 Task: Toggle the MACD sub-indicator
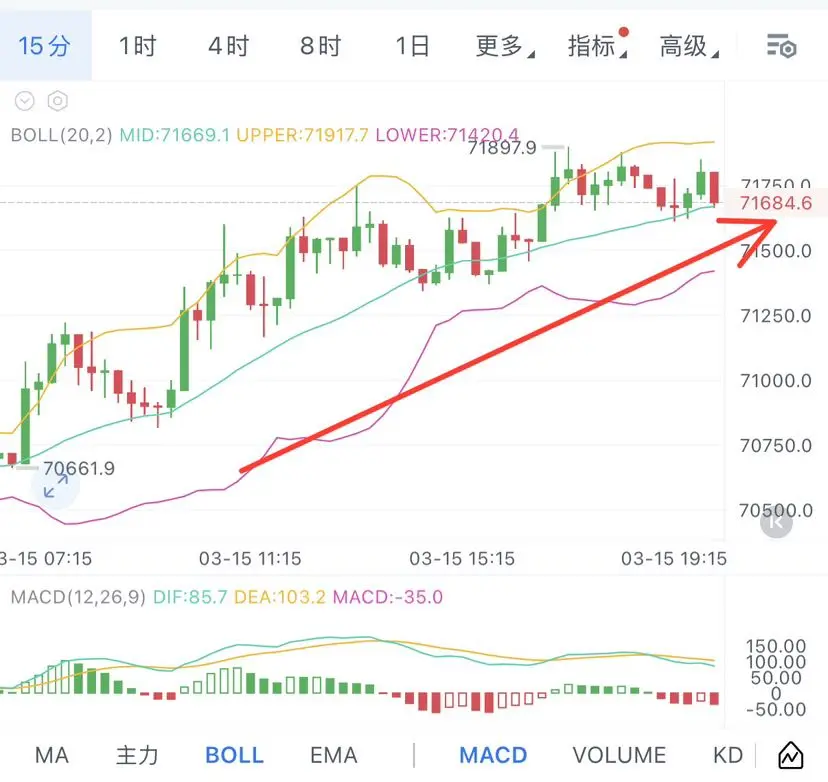(x=493, y=755)
